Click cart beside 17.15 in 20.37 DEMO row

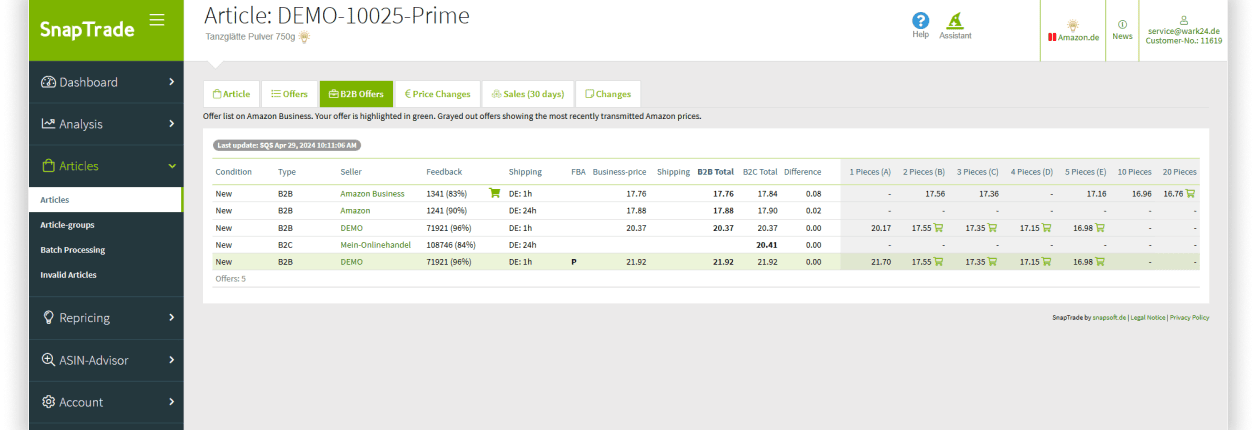[x=1046, y=228]
